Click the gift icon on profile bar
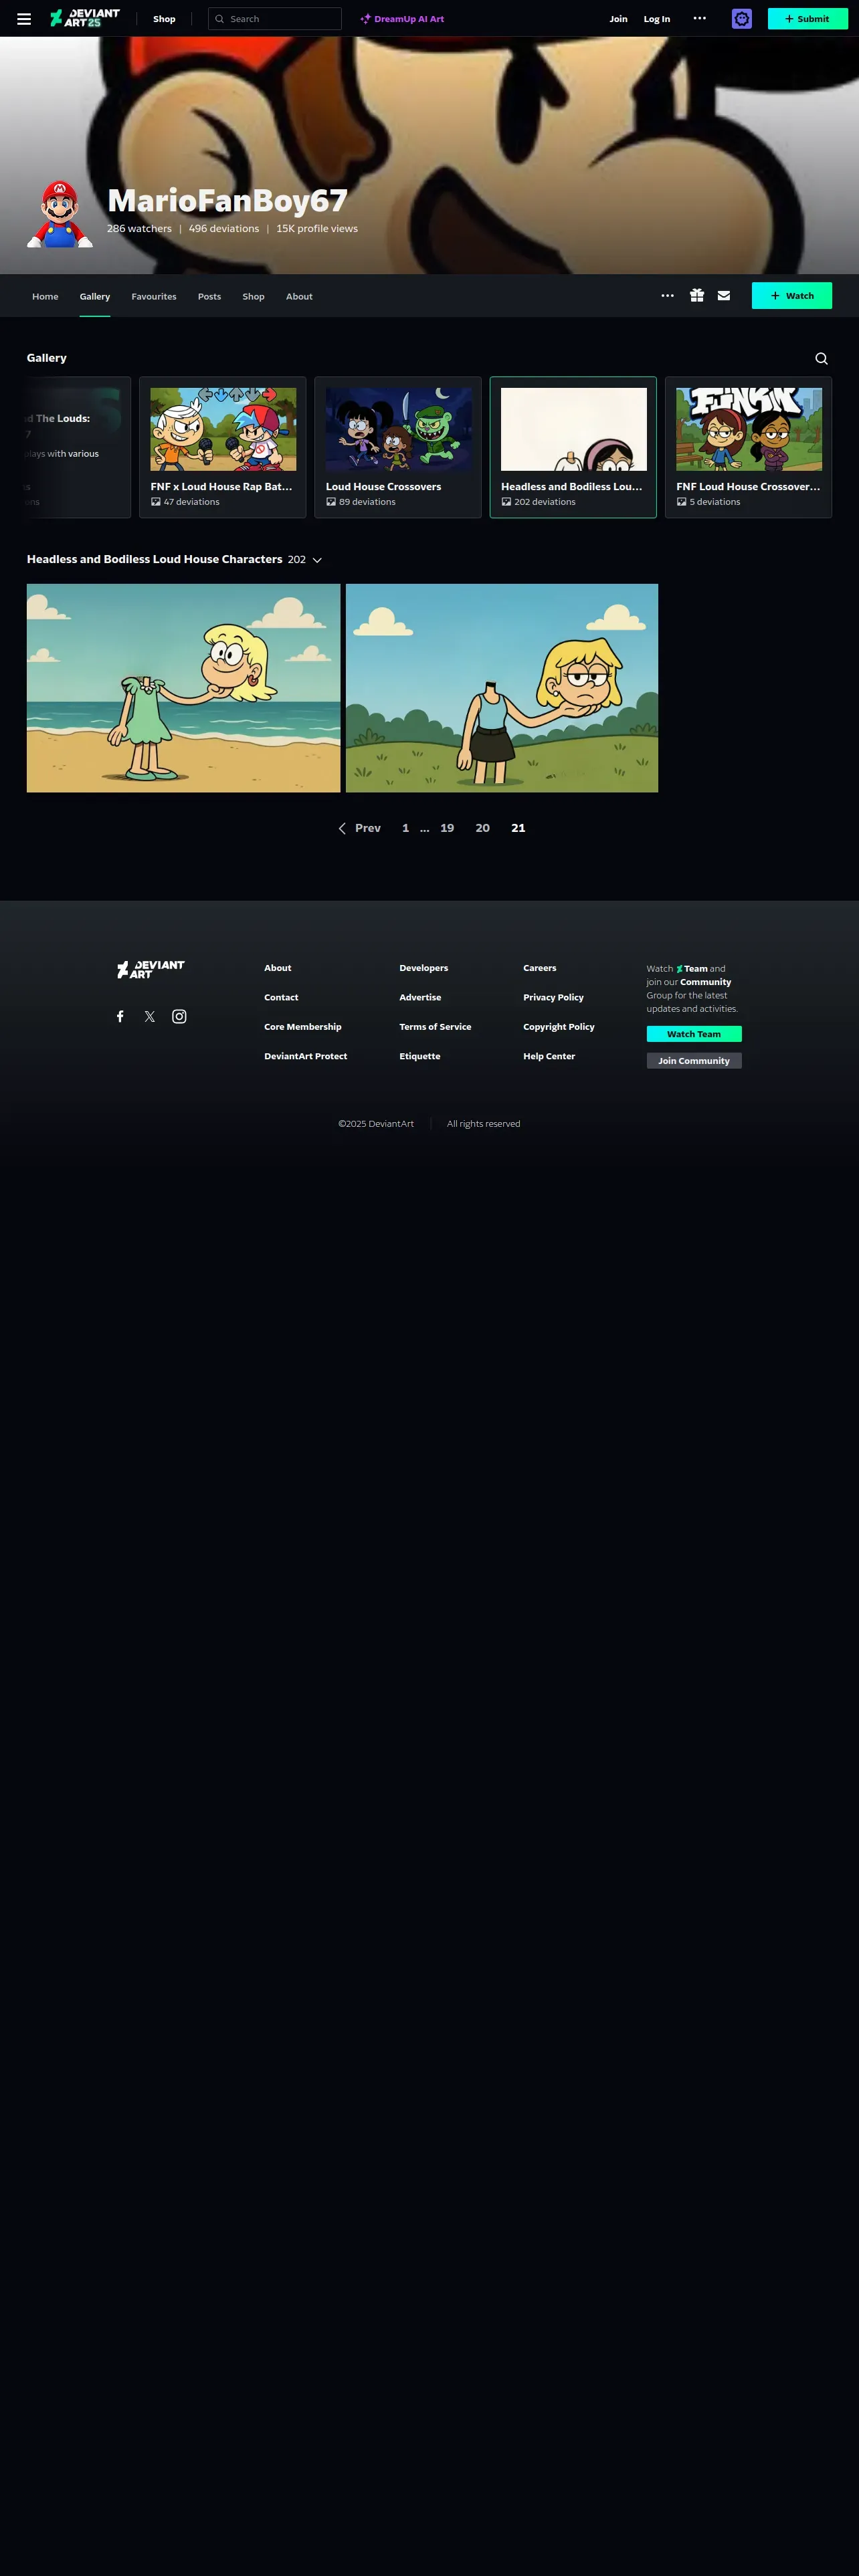Screen dimensions: 859x2576 coord(697,296)
